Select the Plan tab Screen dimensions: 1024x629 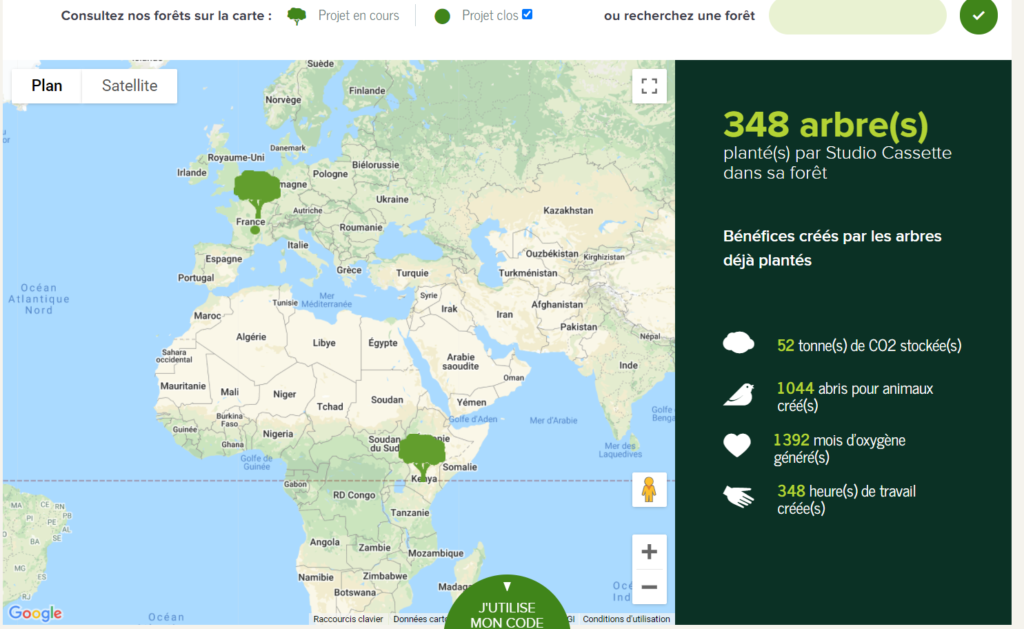pos(46,86)
